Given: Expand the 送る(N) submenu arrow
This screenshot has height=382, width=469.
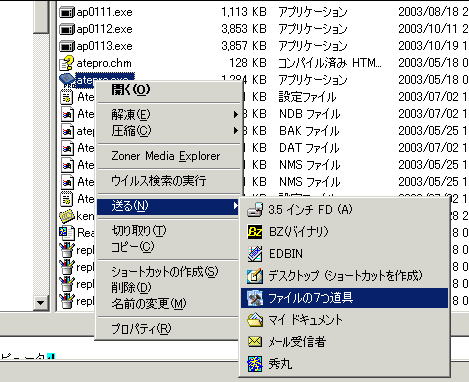Looking at the screenshot, I should (x=236, y=206).
